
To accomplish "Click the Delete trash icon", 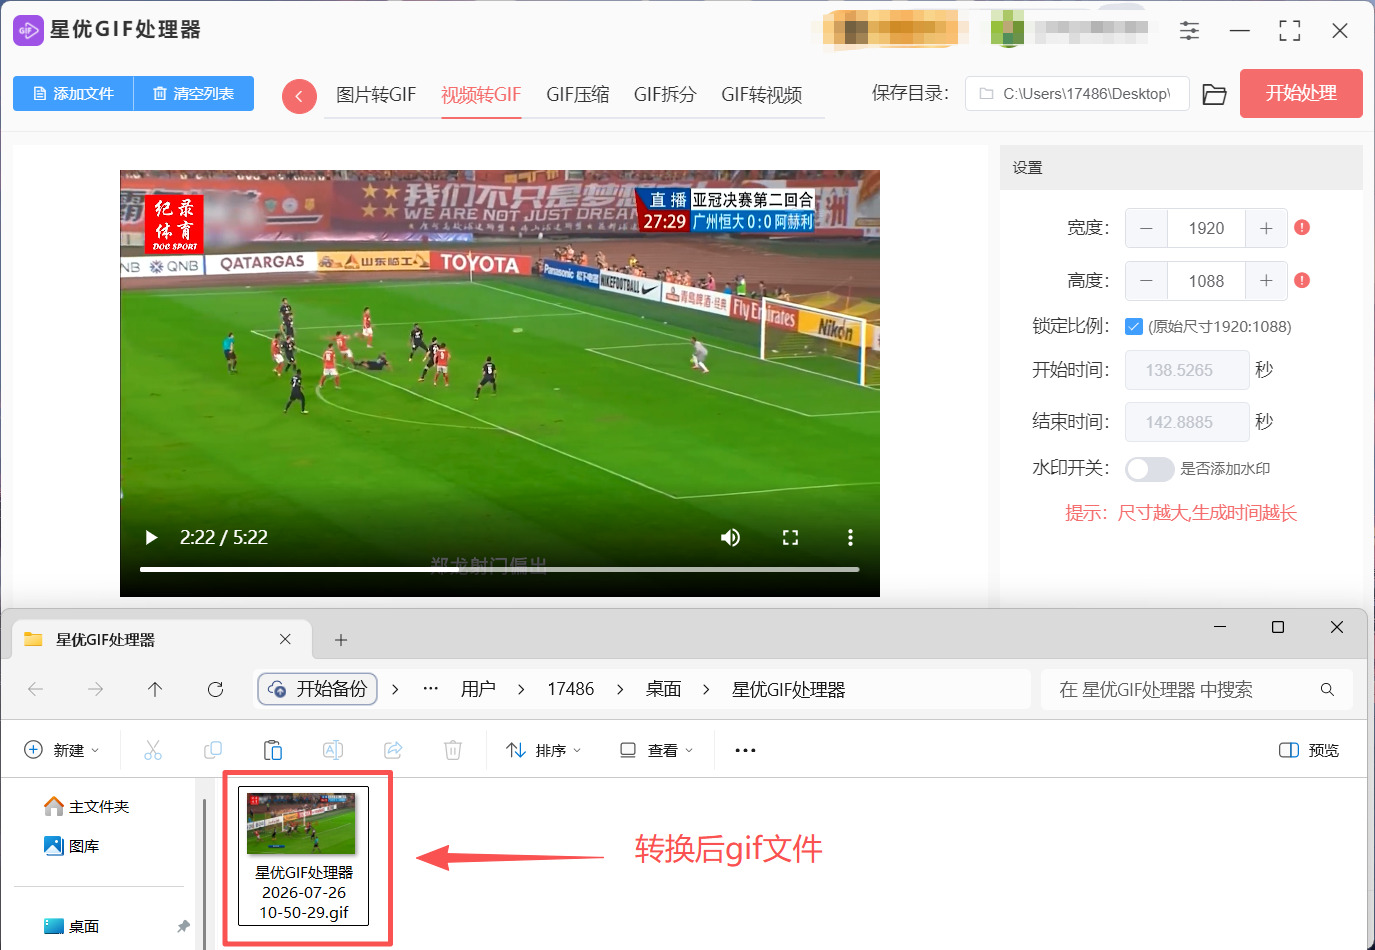I will coord(453,750).
